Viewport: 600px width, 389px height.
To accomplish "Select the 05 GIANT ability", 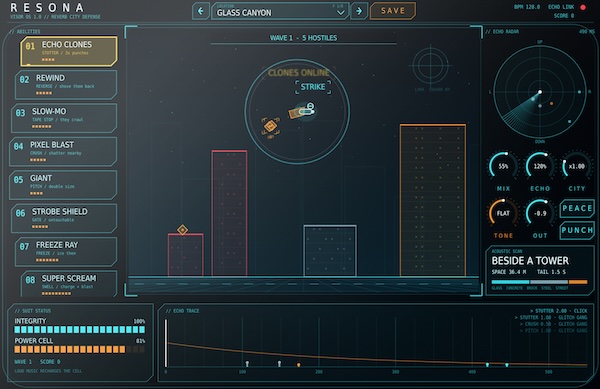I will (x=63, y=185).
